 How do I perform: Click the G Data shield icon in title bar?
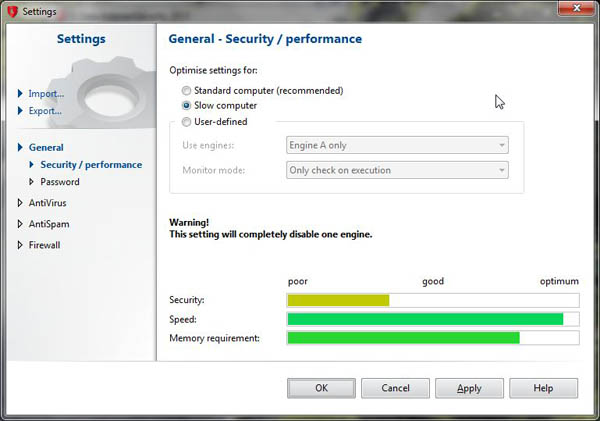pyautogui.click(x=12, y=11)
